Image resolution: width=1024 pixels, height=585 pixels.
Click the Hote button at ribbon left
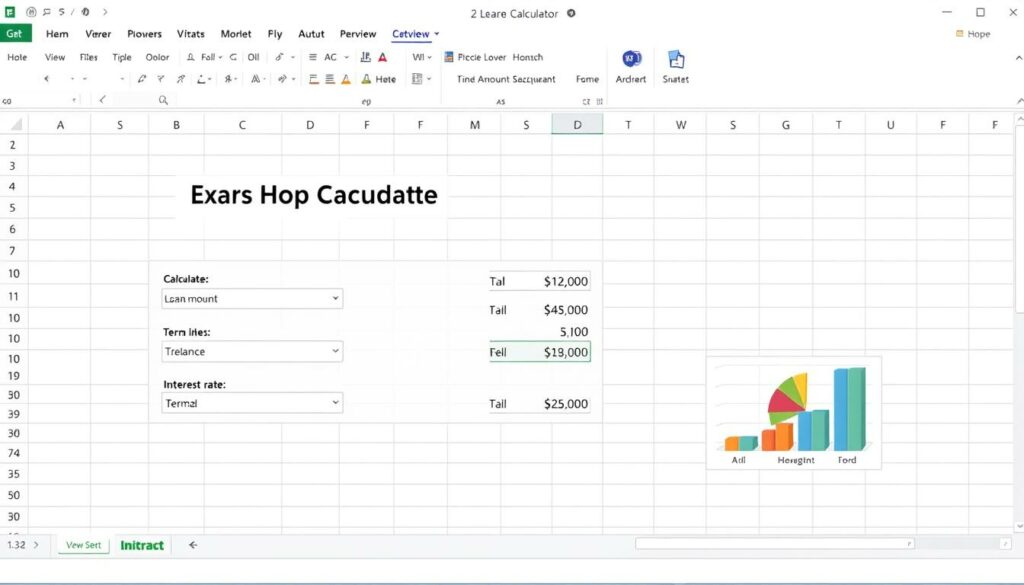pos(17,57)
